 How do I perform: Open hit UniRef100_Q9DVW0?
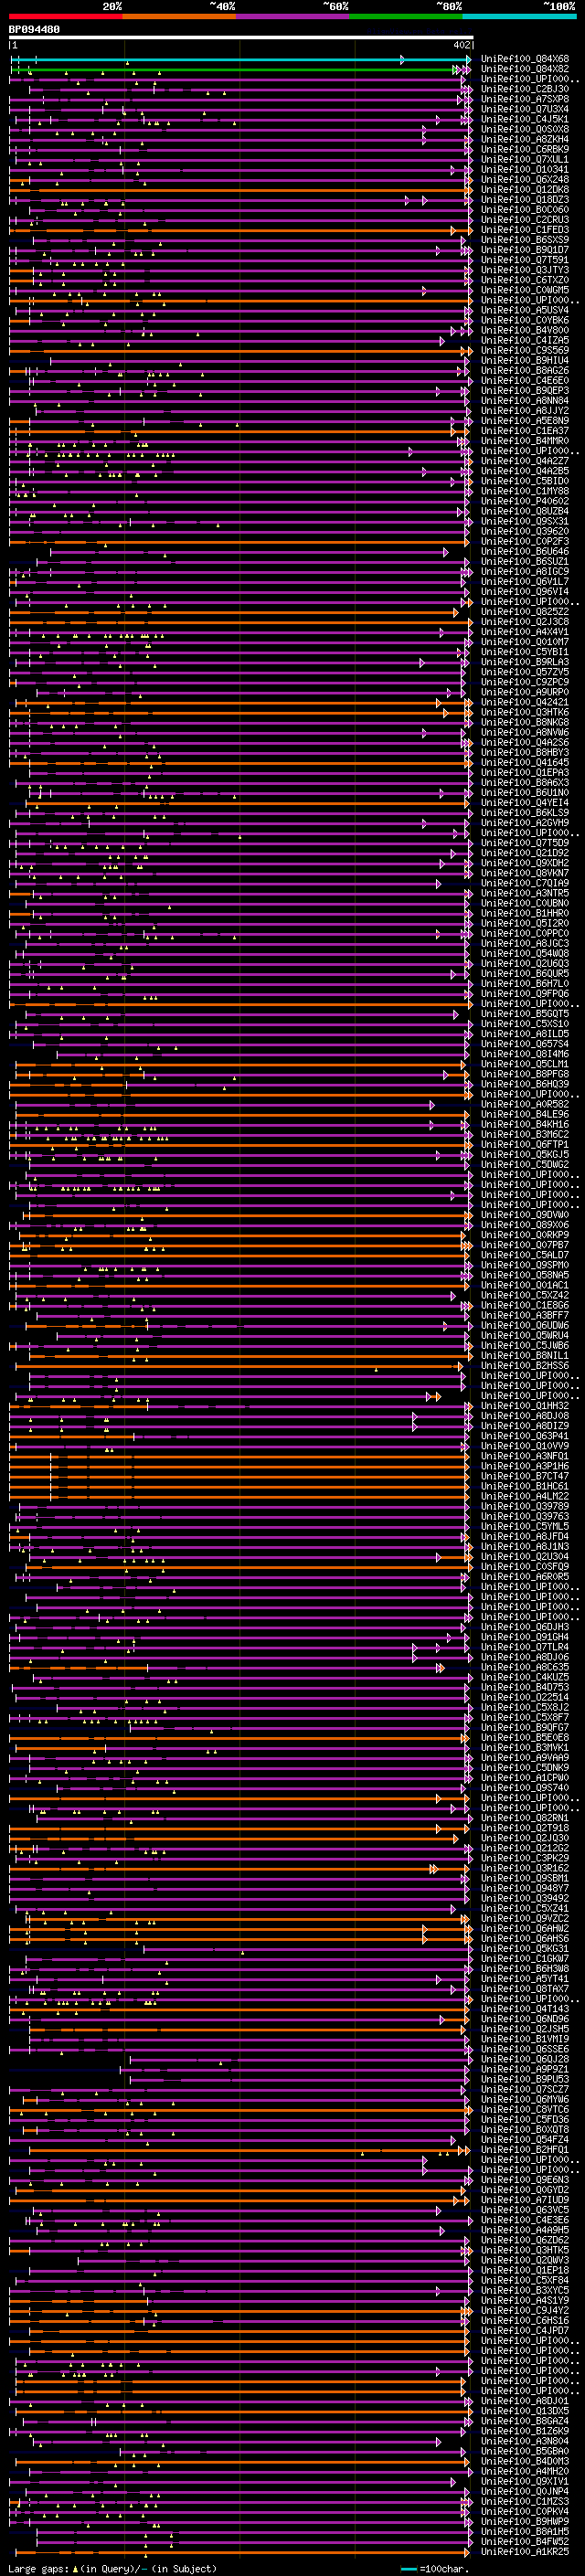(525, 1216)
